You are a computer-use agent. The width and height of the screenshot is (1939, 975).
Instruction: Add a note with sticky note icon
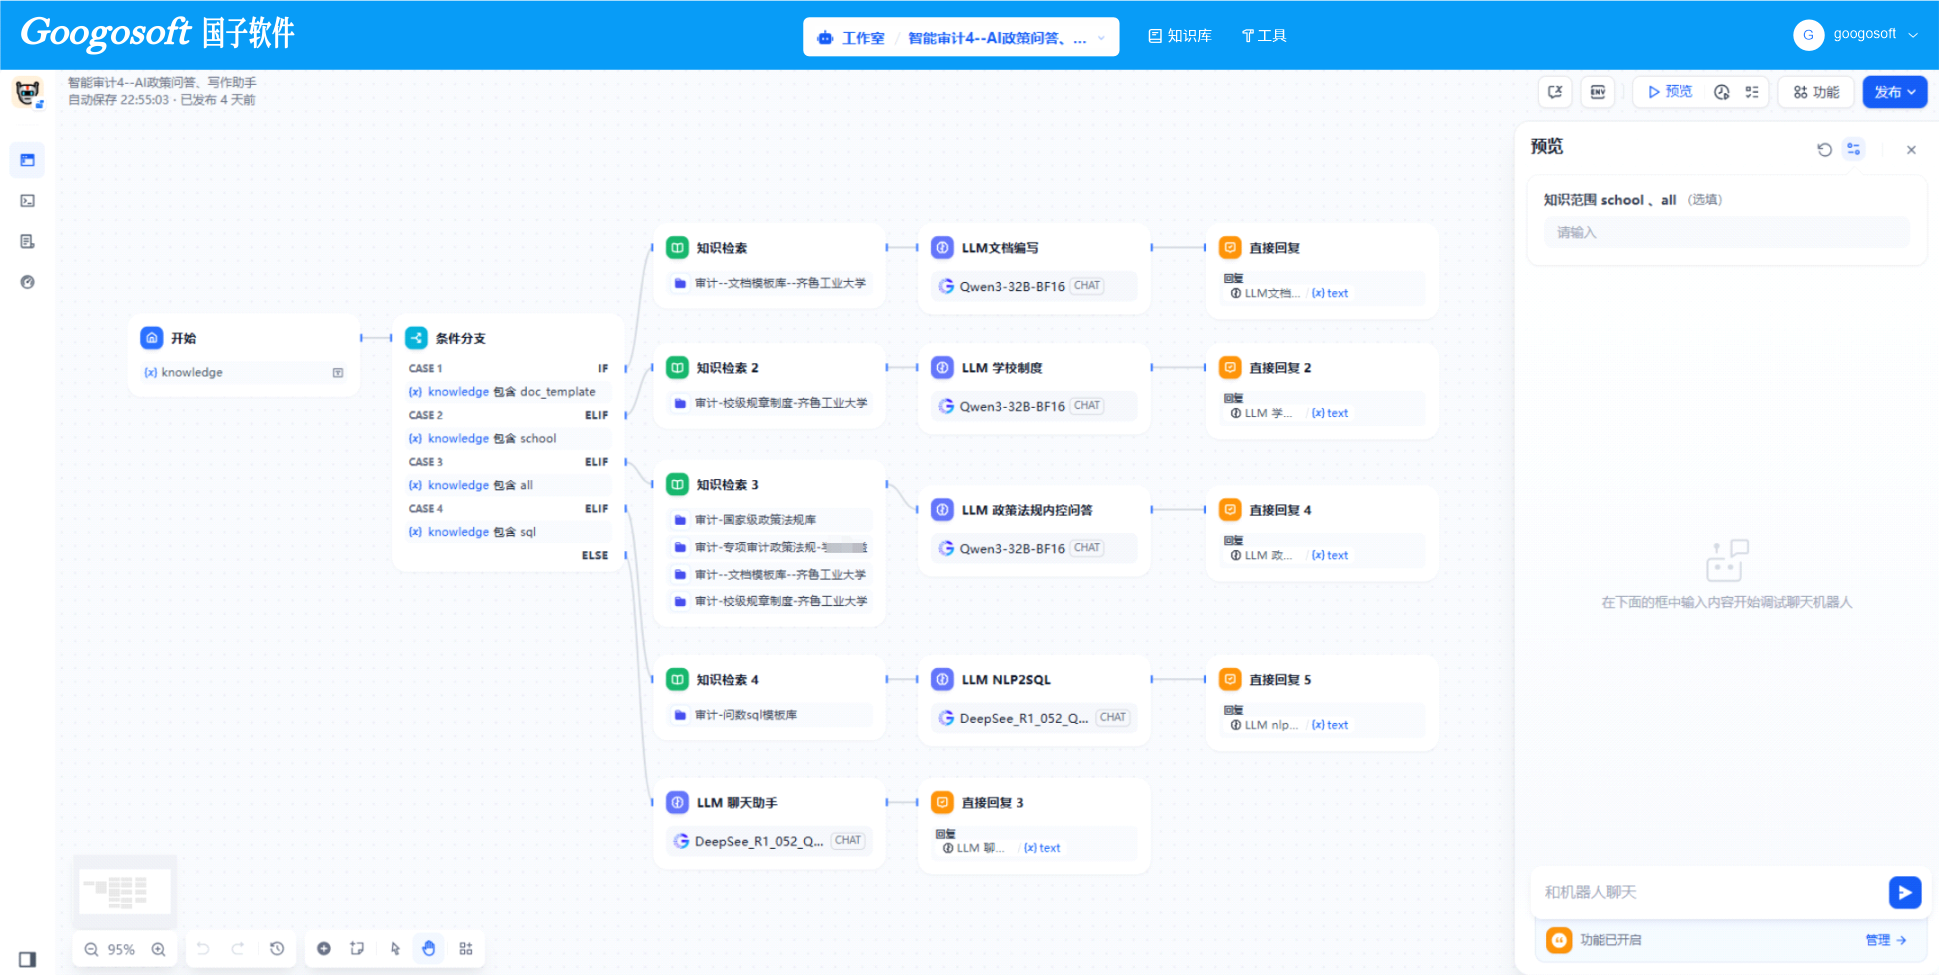357,949
